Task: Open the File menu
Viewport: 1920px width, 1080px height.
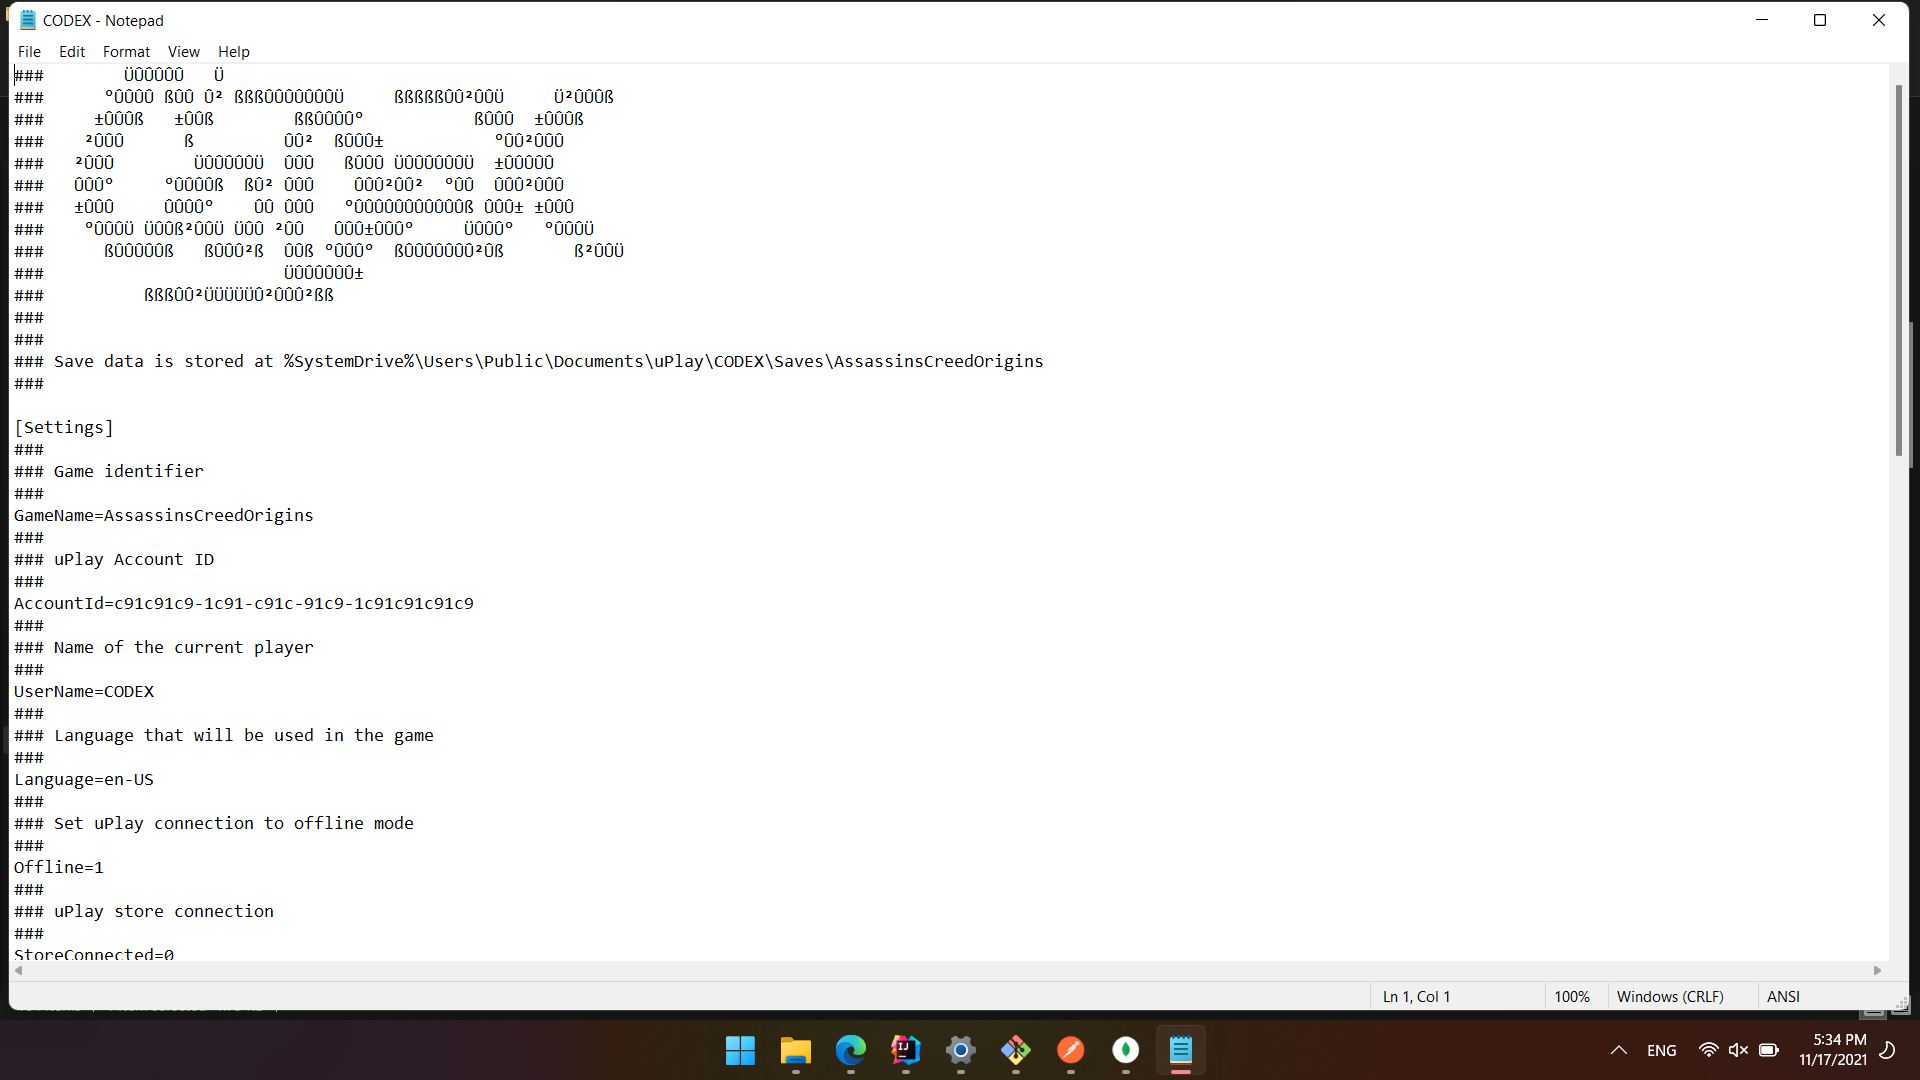Action: click(29, 52)
